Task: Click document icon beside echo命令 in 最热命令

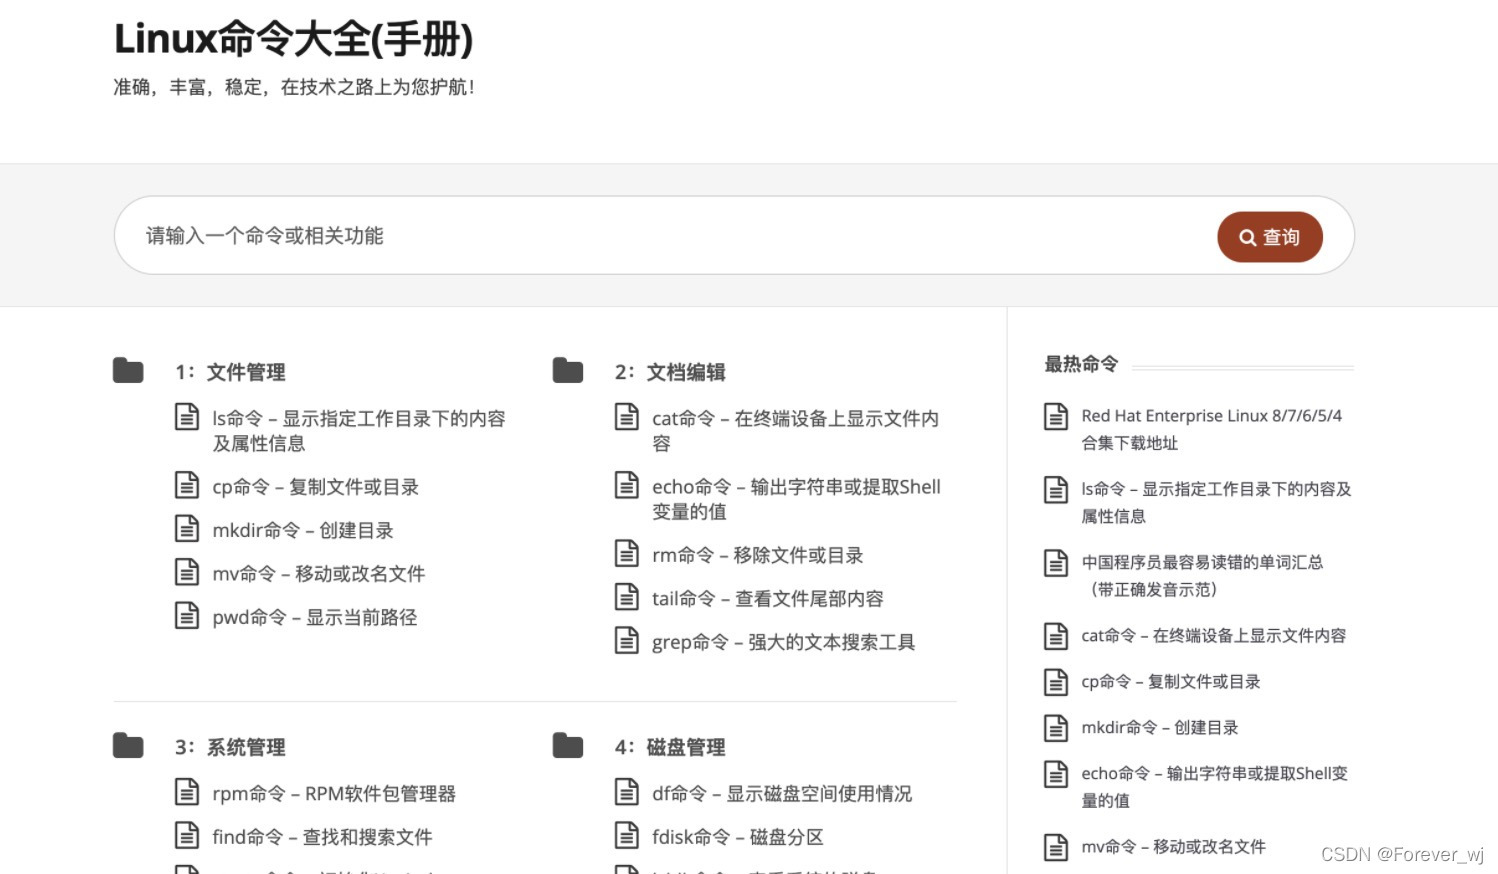Action: (x=1056, y=774)
